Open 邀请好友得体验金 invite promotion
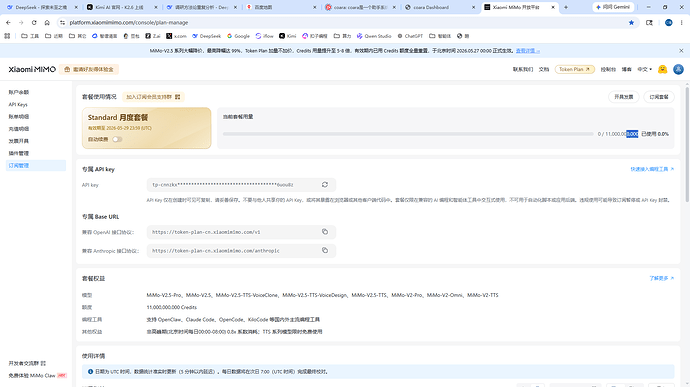690x387 pixels. pyautogui.click(x=89, y=69)
